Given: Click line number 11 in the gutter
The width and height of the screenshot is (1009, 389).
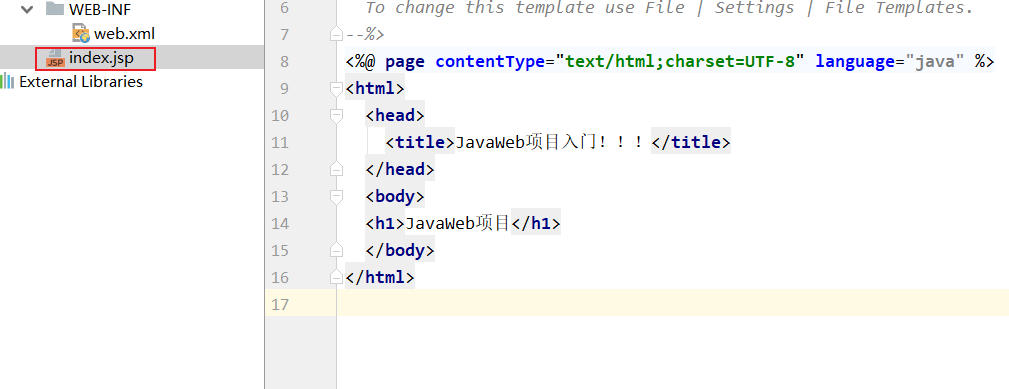Looking at the screenshot, I should click(280, 143).
